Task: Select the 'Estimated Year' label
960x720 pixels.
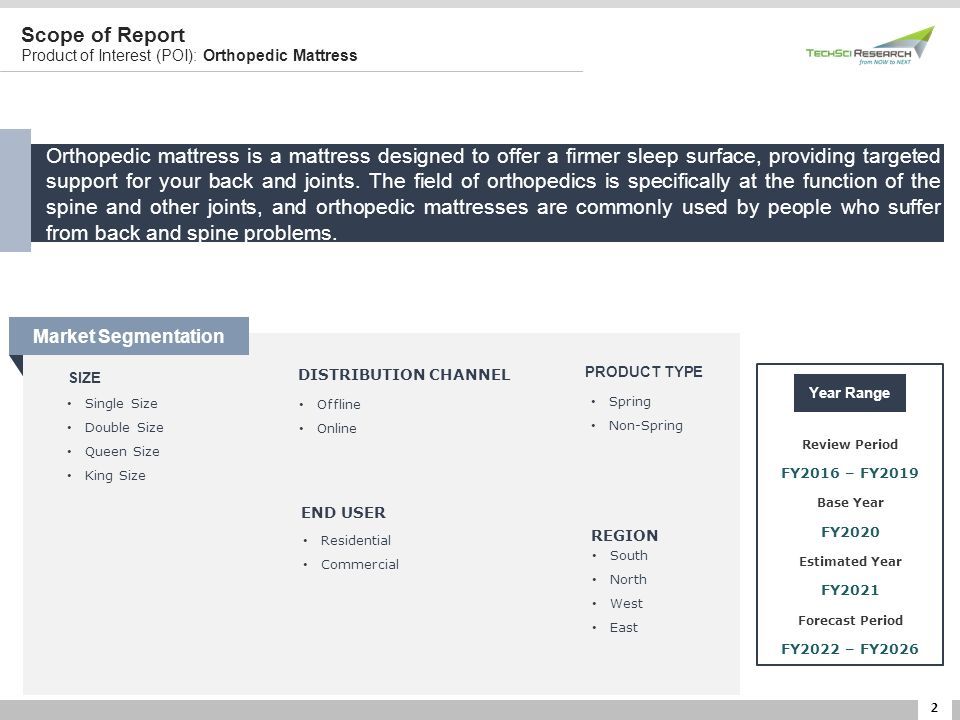Action: (x=850, y=561)
